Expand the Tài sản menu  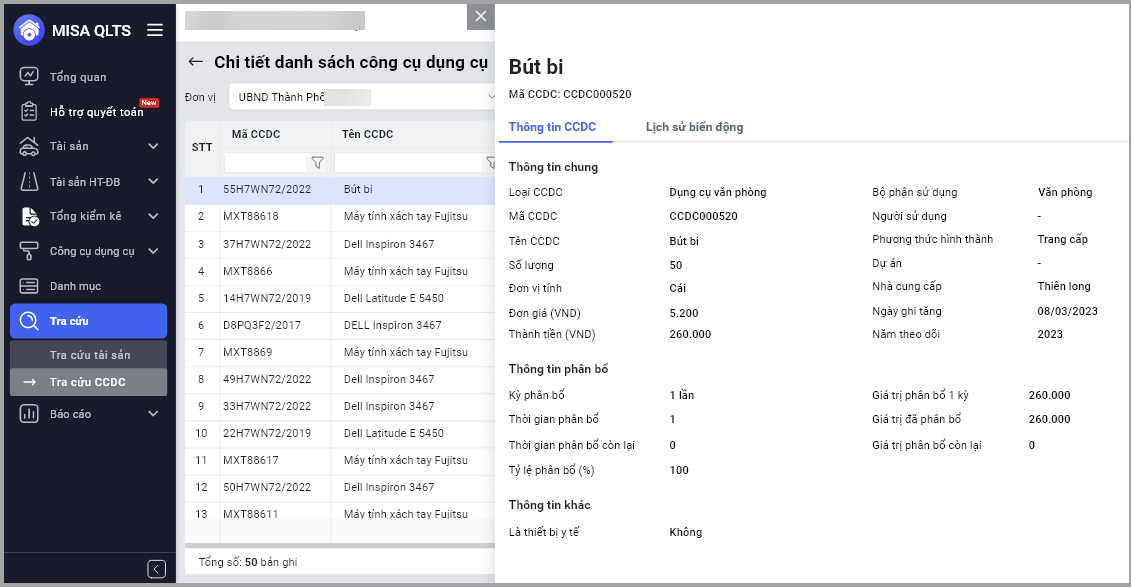(x=153, y=147)
